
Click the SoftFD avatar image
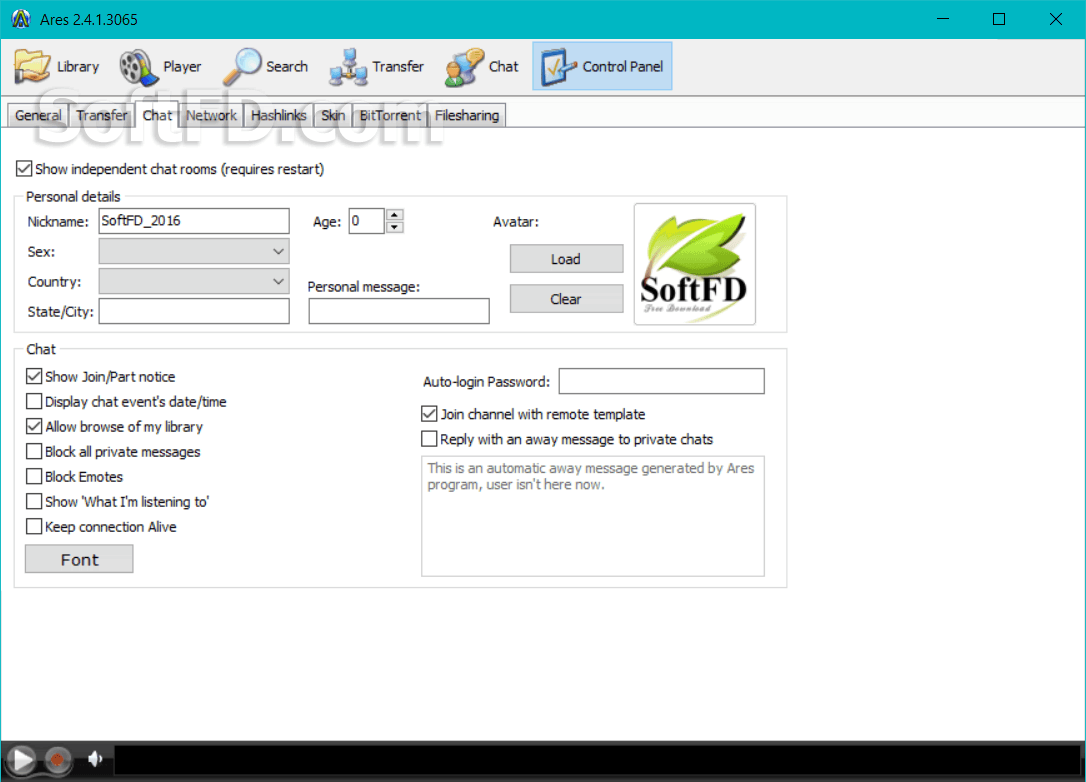coord(695,264)
